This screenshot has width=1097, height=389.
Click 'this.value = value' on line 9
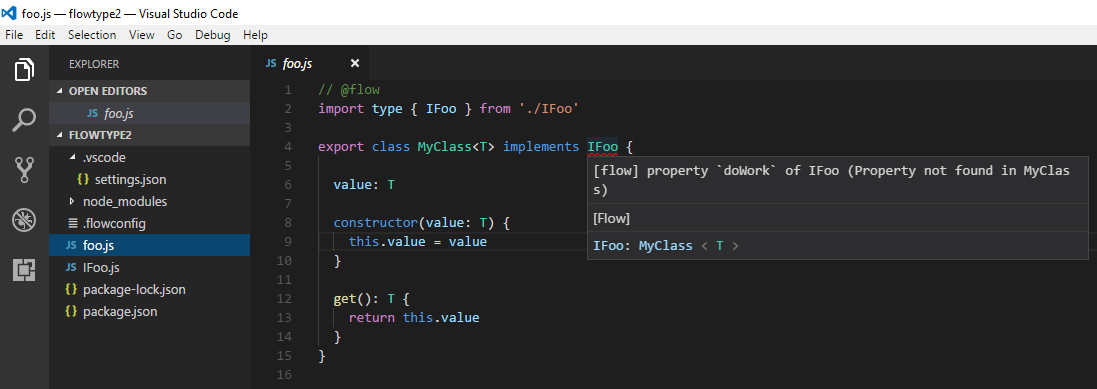click(418, 241)
